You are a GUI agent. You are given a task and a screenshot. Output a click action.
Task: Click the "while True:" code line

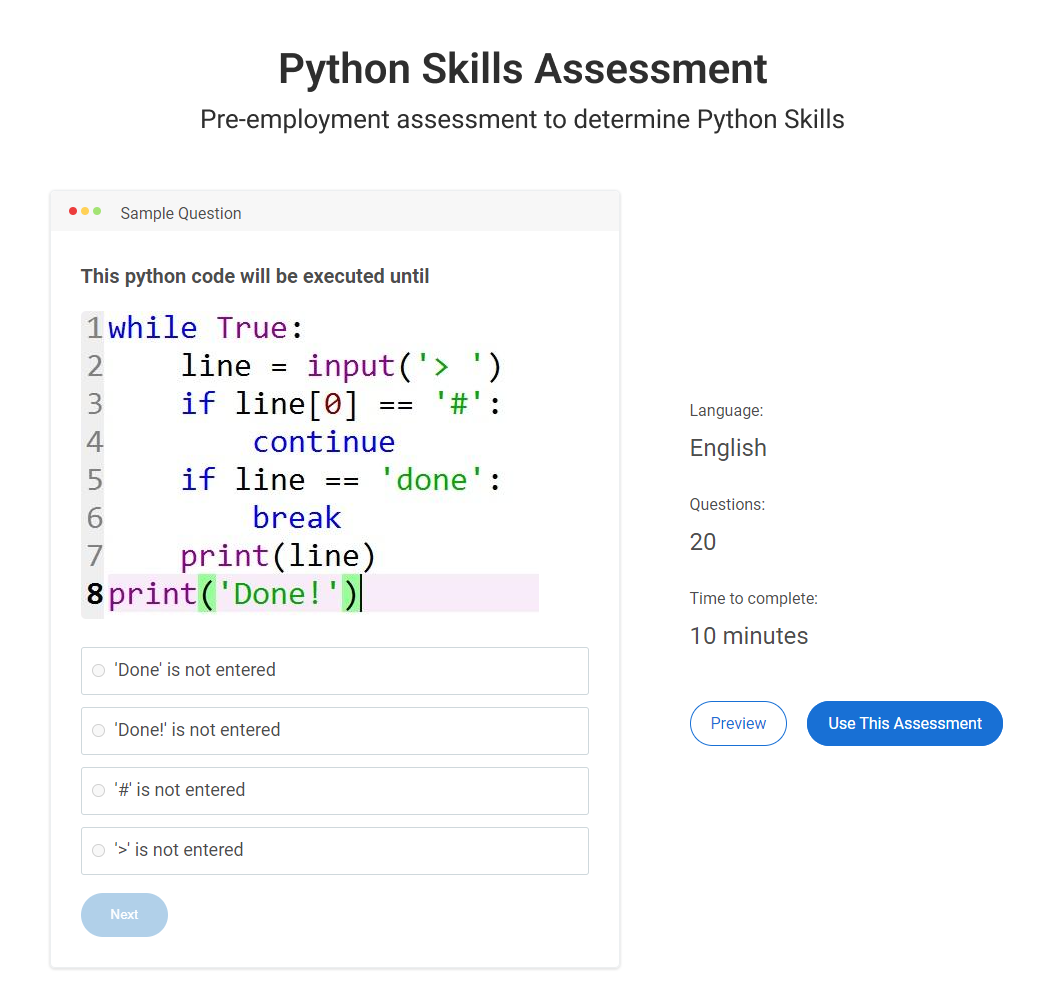[x=205, y=328]
